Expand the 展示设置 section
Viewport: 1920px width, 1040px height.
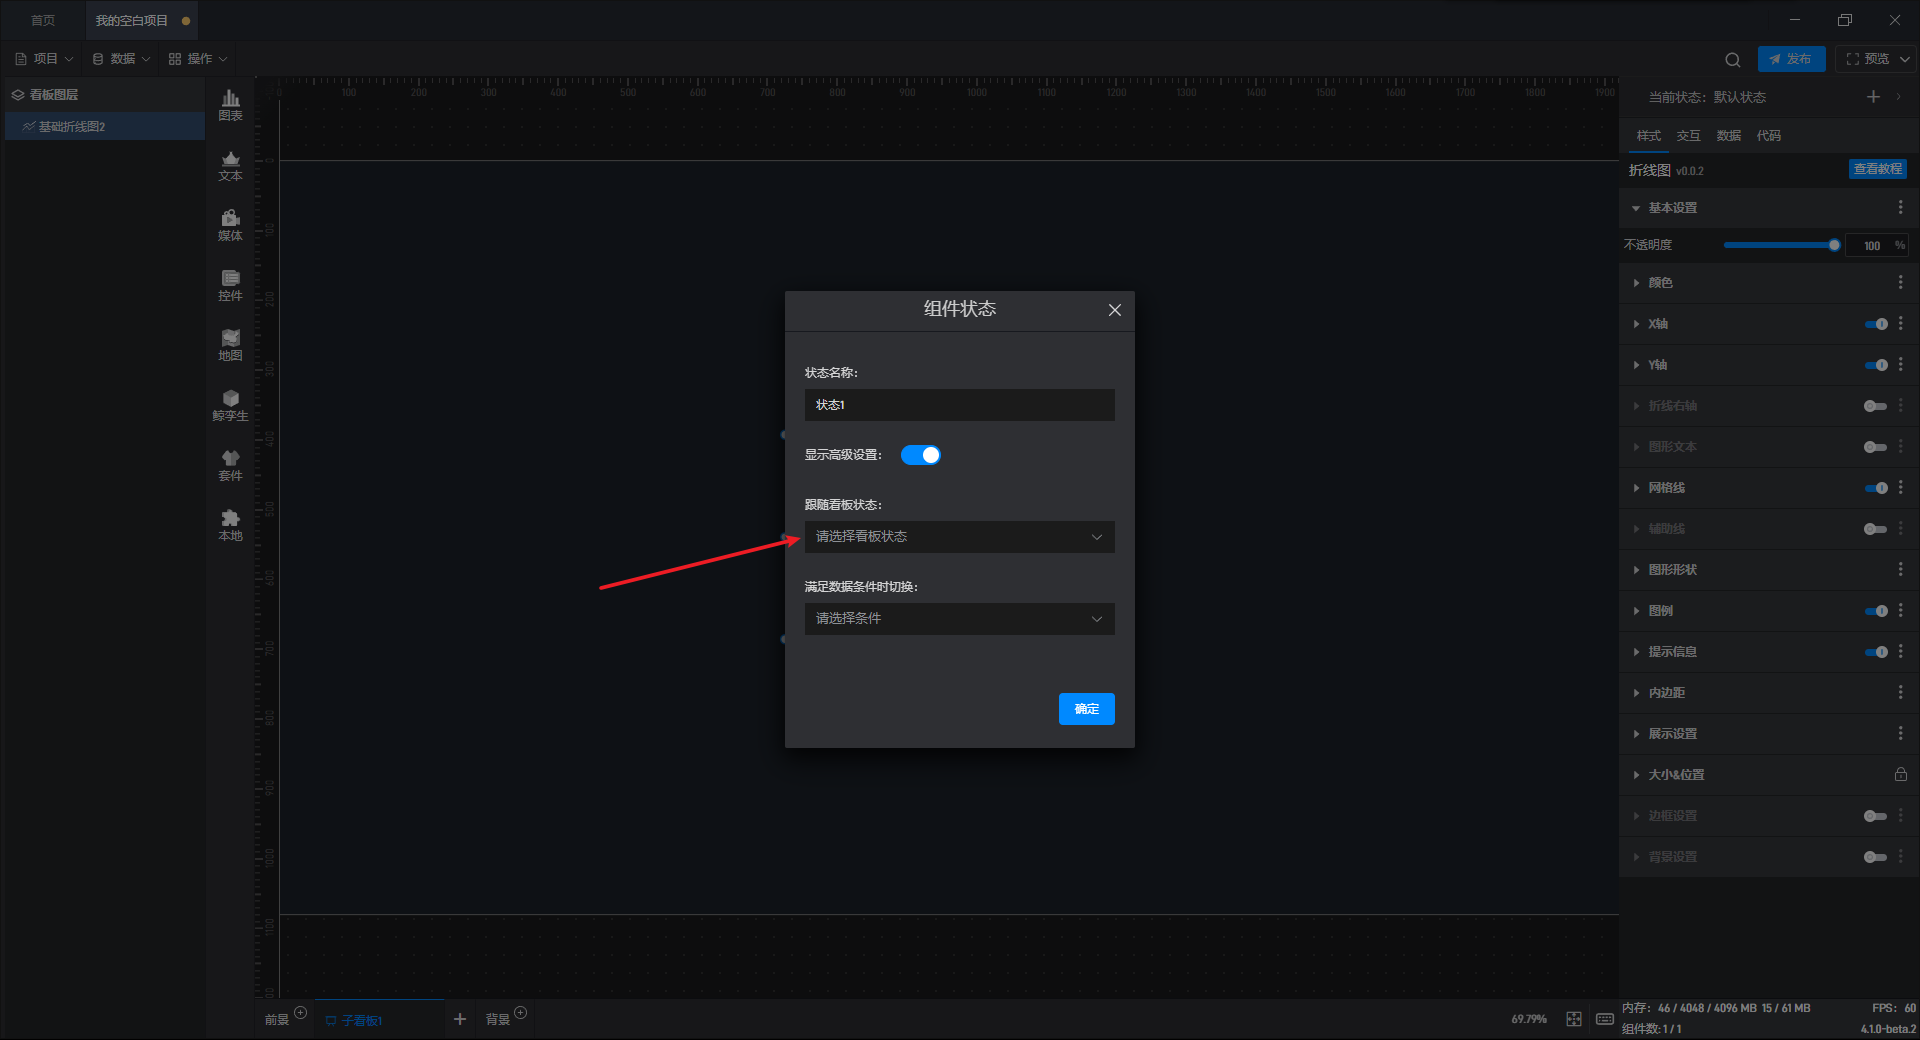[x=1636, y=734]
